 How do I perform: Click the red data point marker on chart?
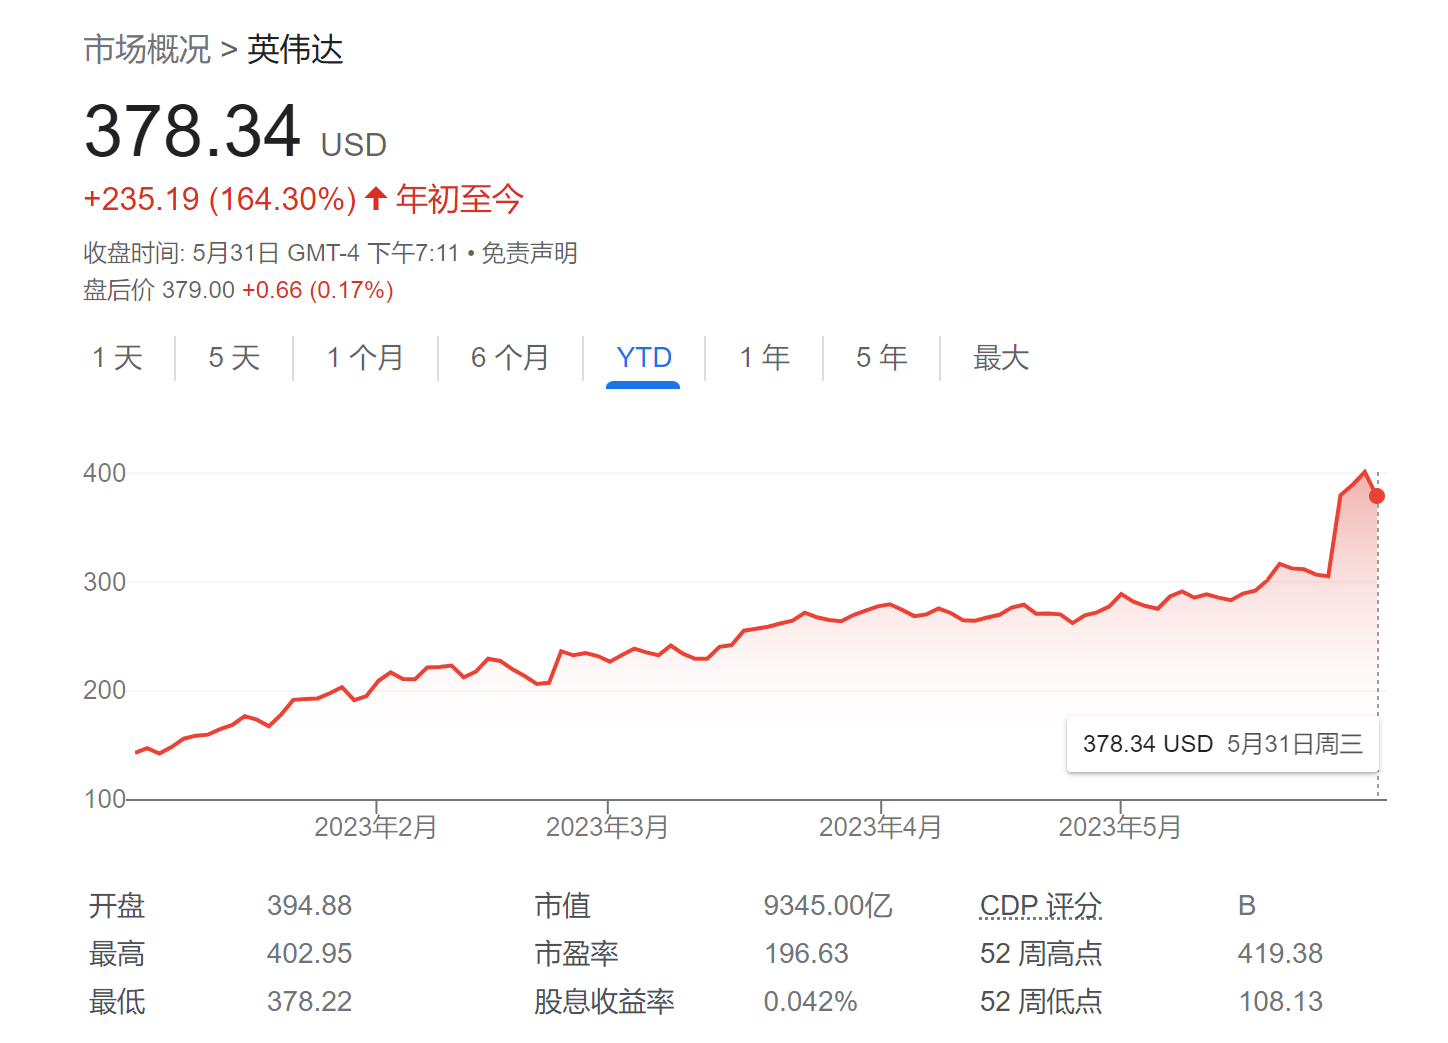1377,496
